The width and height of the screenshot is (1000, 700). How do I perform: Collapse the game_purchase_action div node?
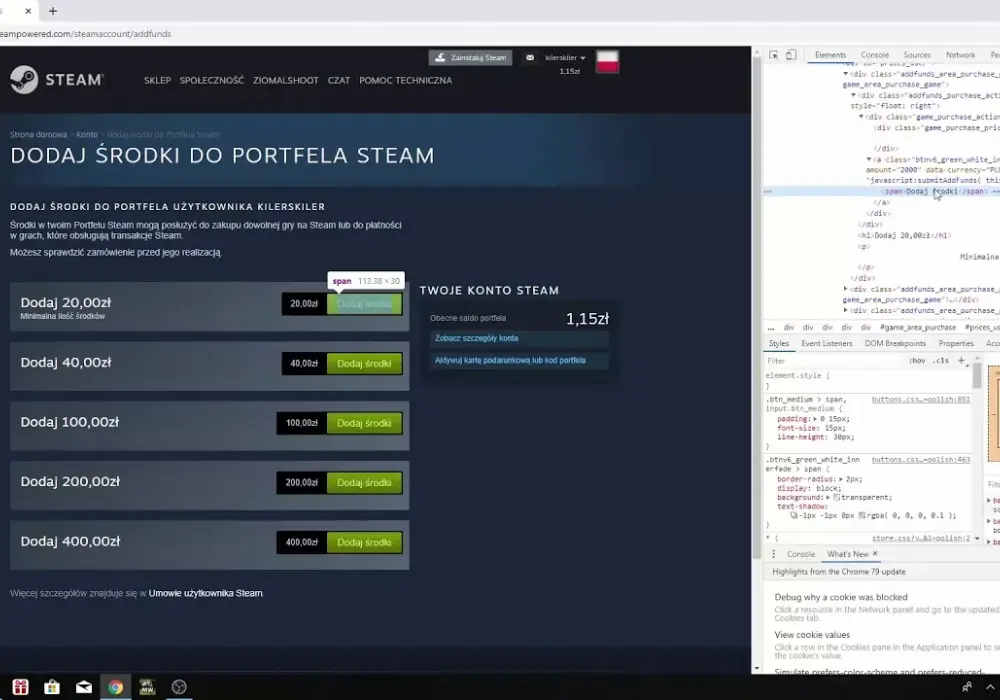[x=861, y=117]
